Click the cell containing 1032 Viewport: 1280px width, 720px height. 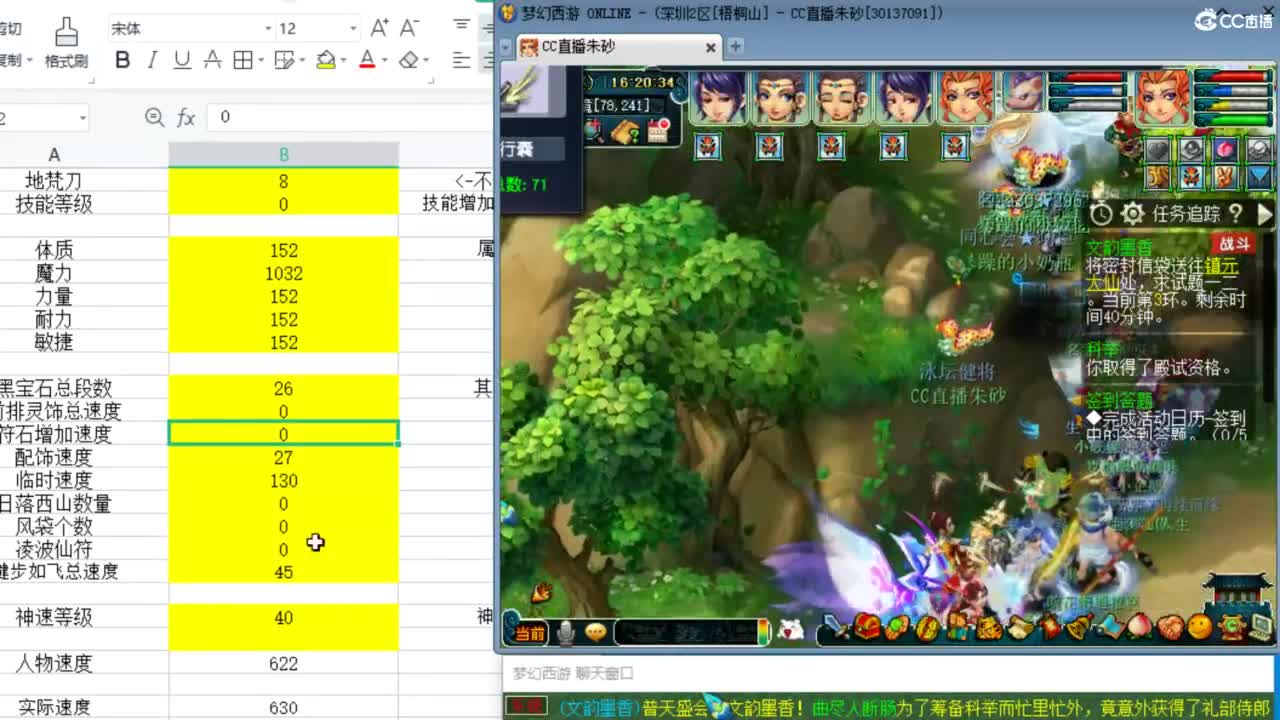pos(284,273)
